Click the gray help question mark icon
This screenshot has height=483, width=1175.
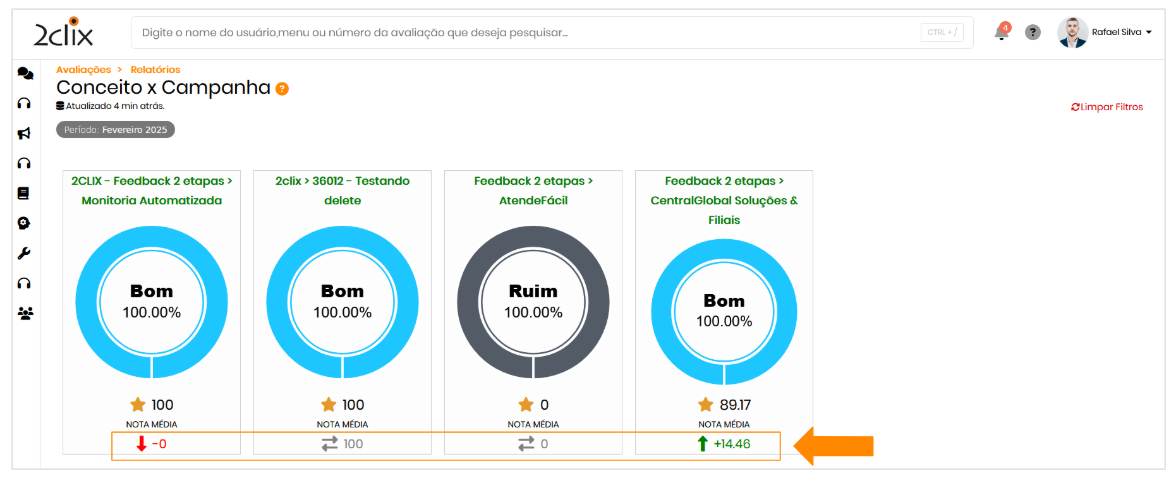(1033, 32)
